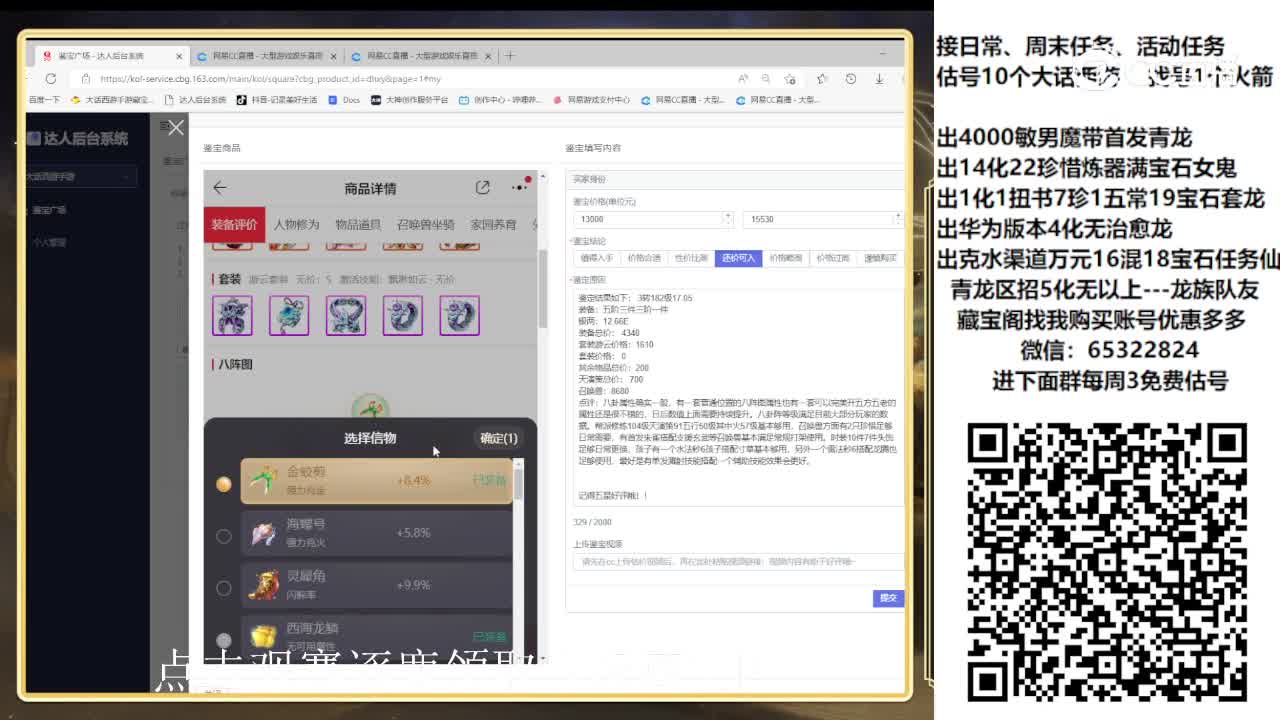Viewport: 1280px width, 720px height.
Task: Choose the 谨慎购买 appraisal conclusion
Action: pos(879,258)
